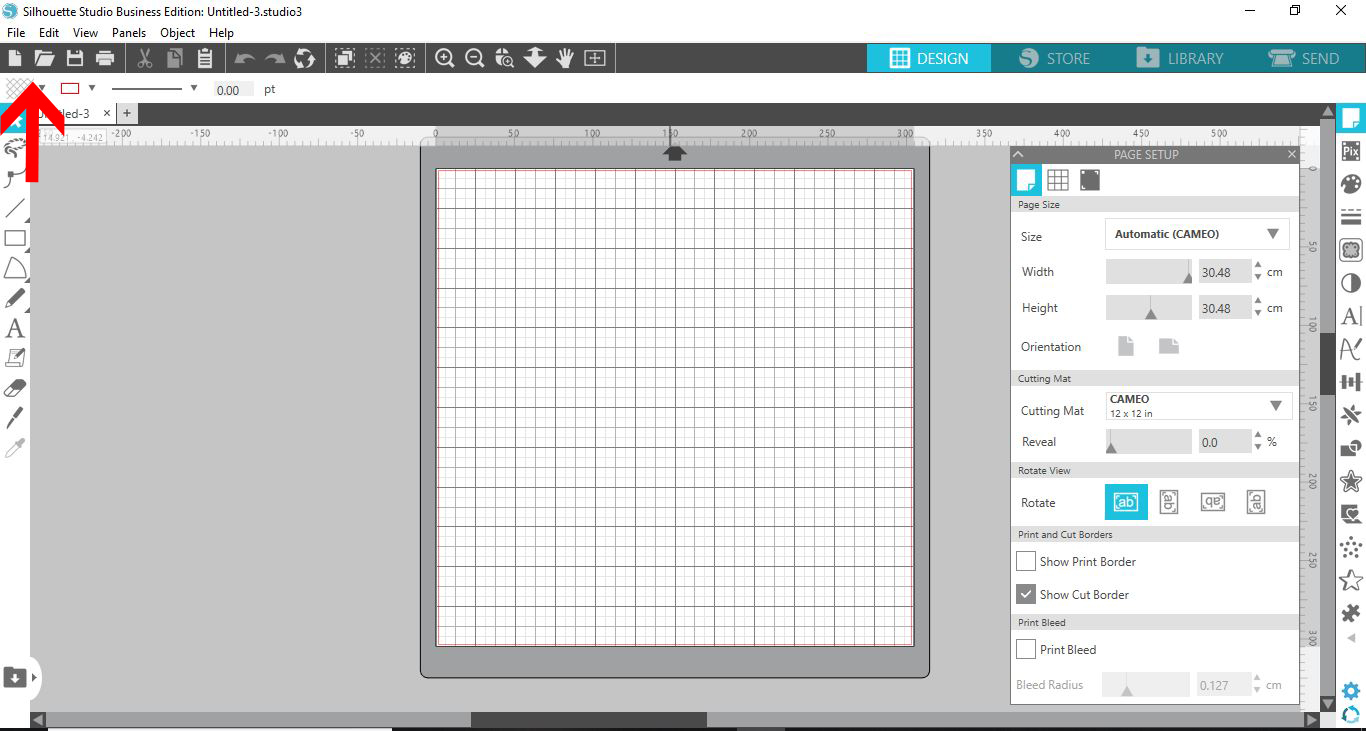The width and height of the screenshot is (1366, 731).
Task: Select landscape page orientation icon
Action: coord(1169,346)
